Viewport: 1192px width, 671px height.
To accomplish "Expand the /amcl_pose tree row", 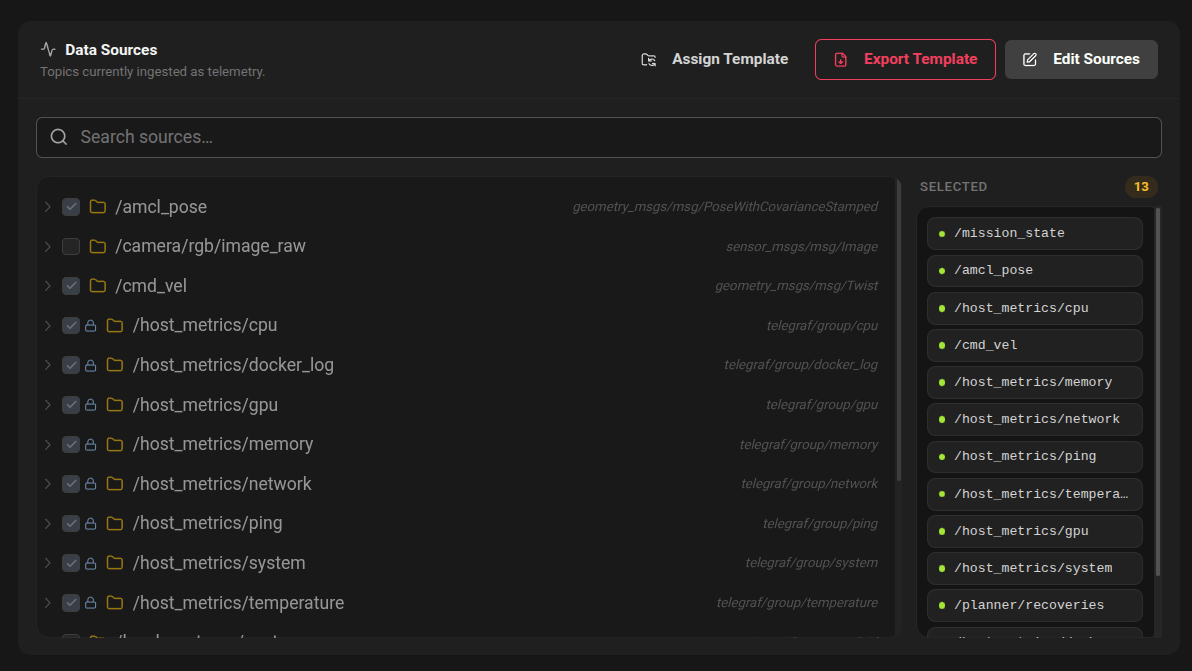I will pyautogui.click(x=48, y=207).
